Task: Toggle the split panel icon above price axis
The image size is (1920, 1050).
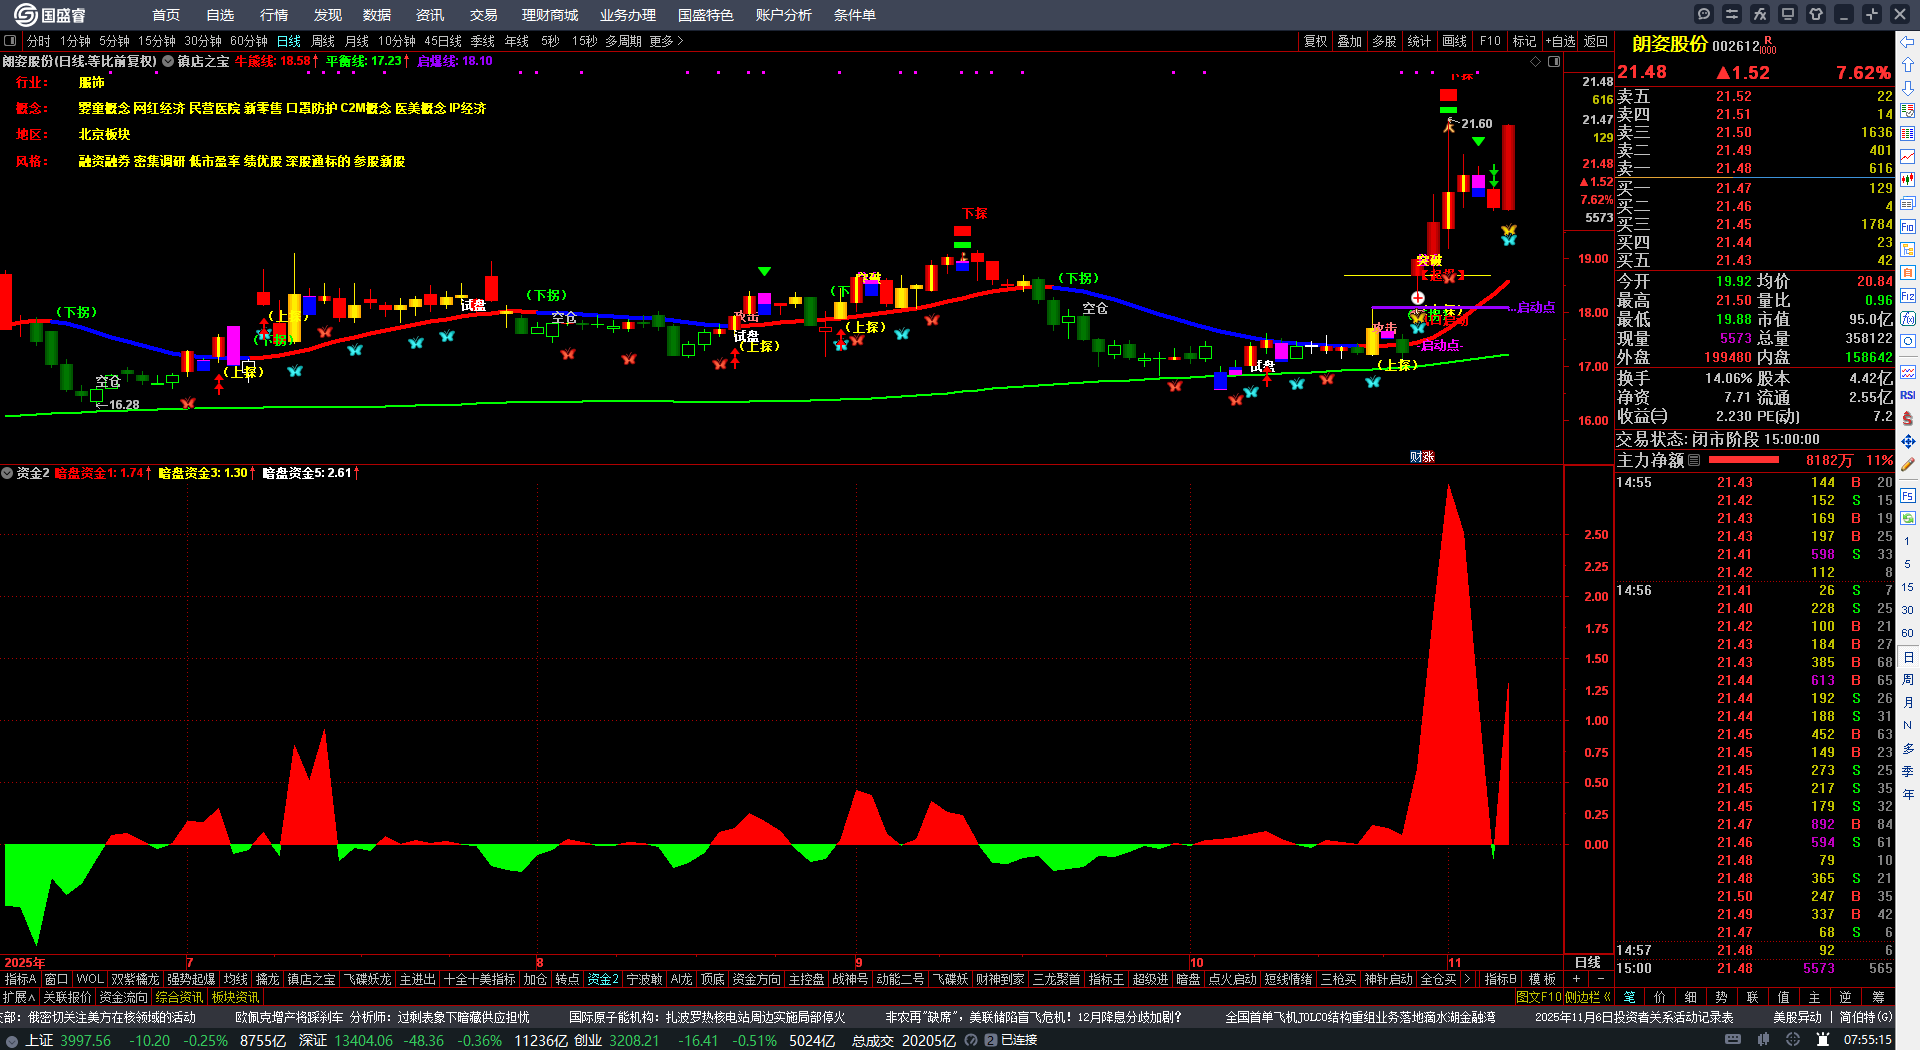Action: (x=1554, y=62)
